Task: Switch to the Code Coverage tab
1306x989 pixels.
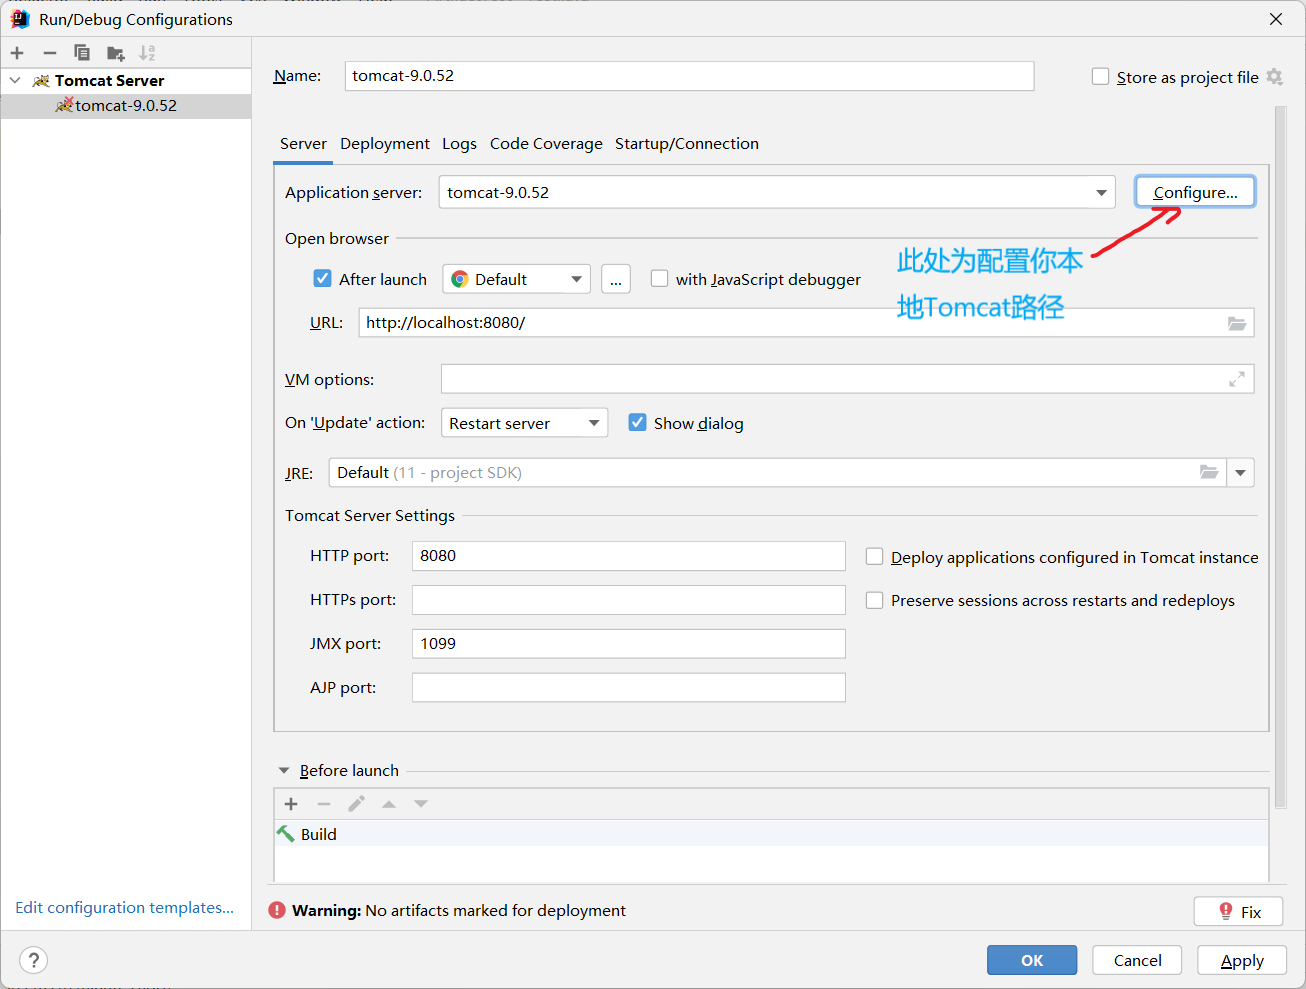Action: [x=546, y=144]
